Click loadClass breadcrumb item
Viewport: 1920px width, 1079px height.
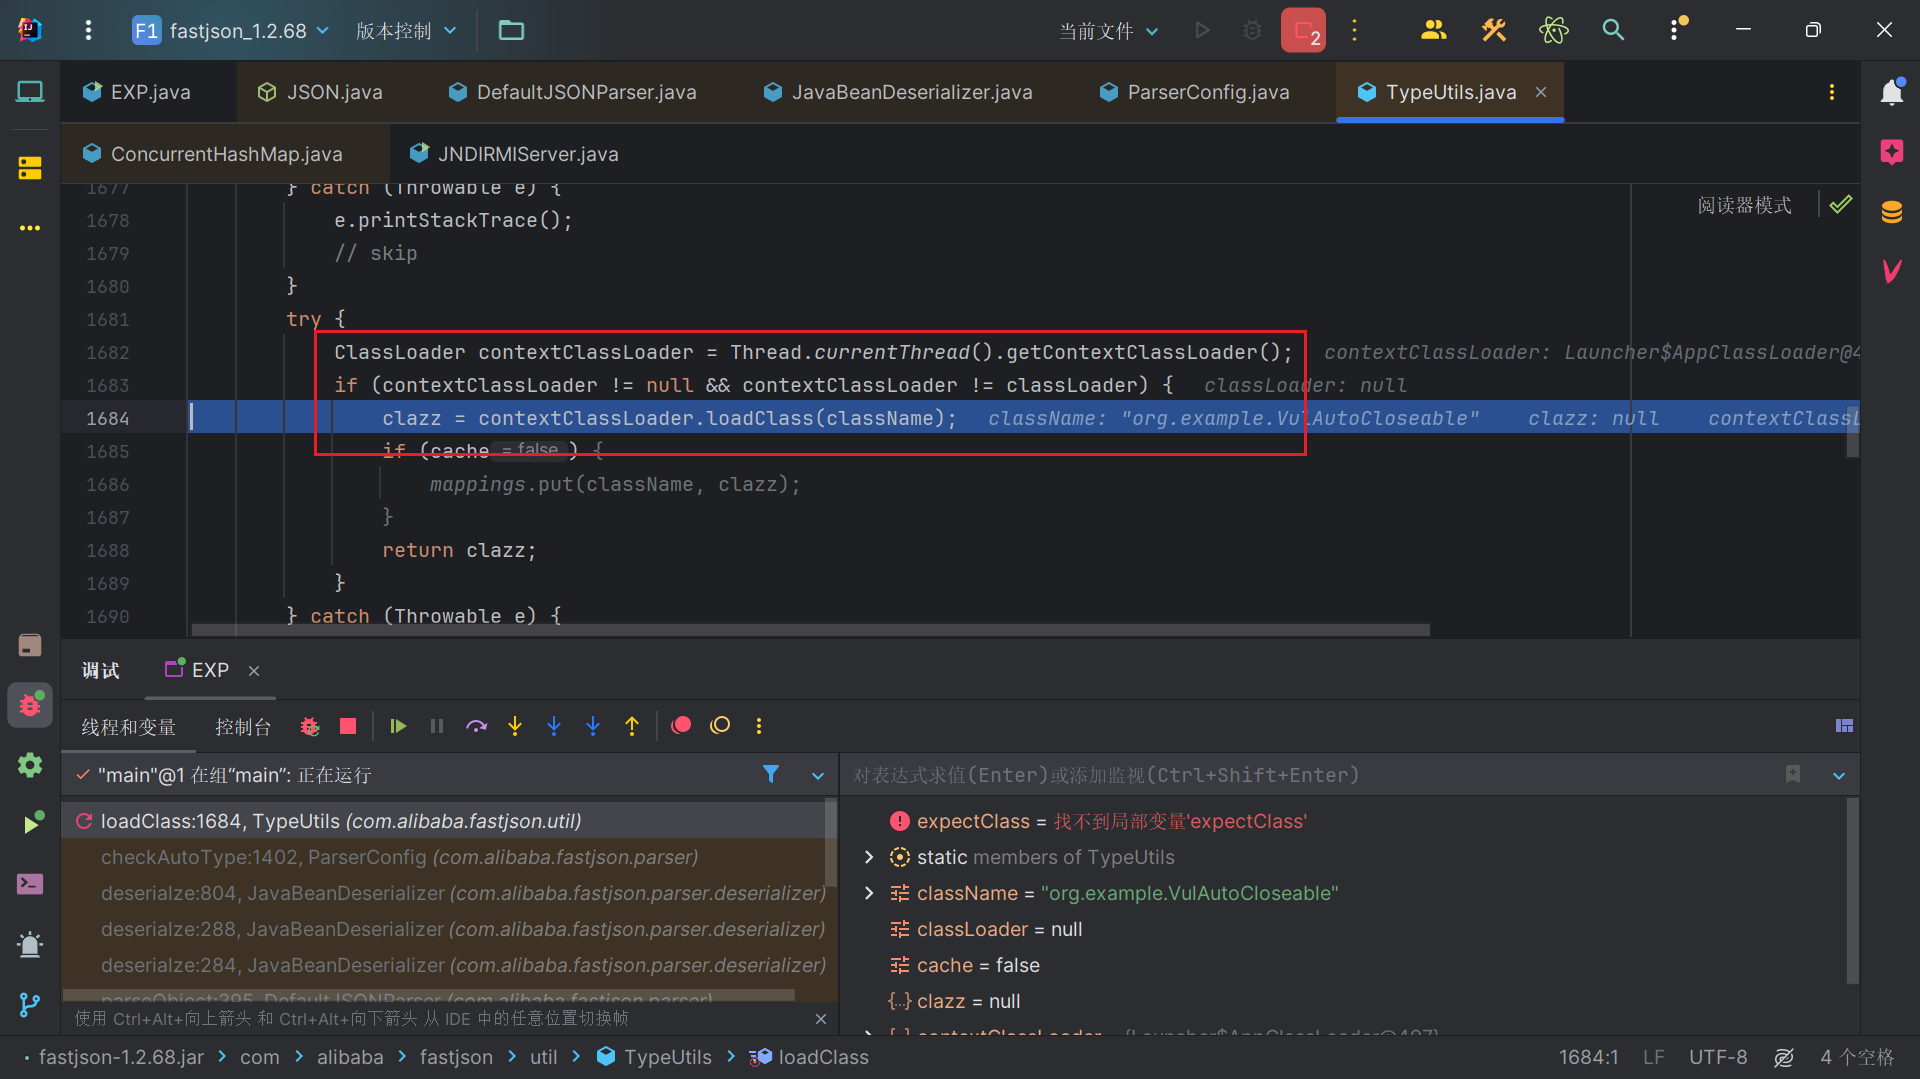coord(810,1057)
